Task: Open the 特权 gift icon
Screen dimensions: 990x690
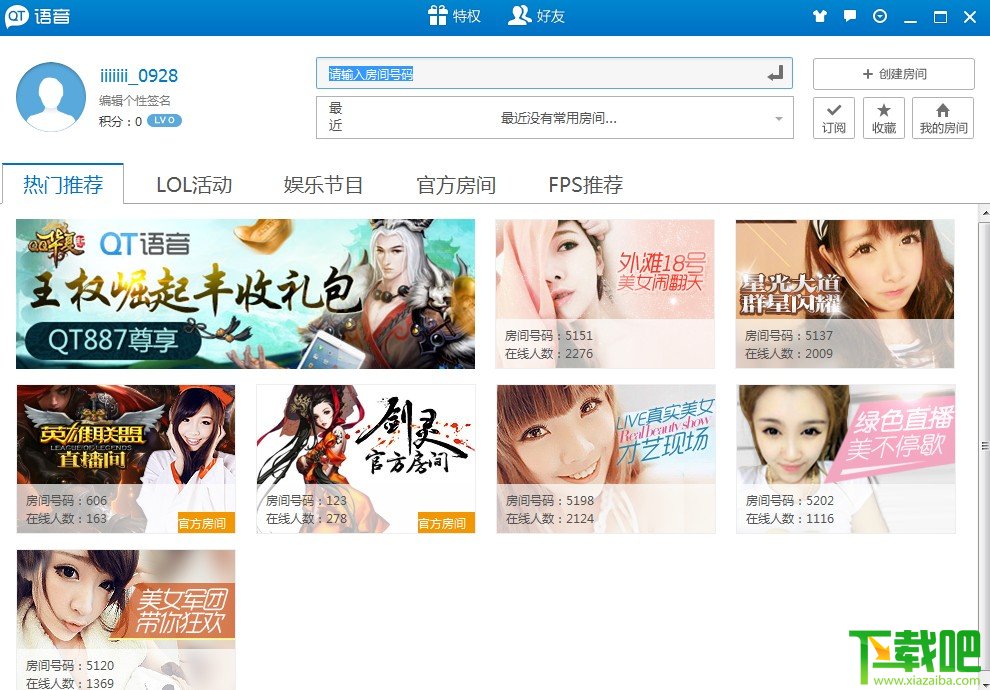Action: (x=453, y=16)
